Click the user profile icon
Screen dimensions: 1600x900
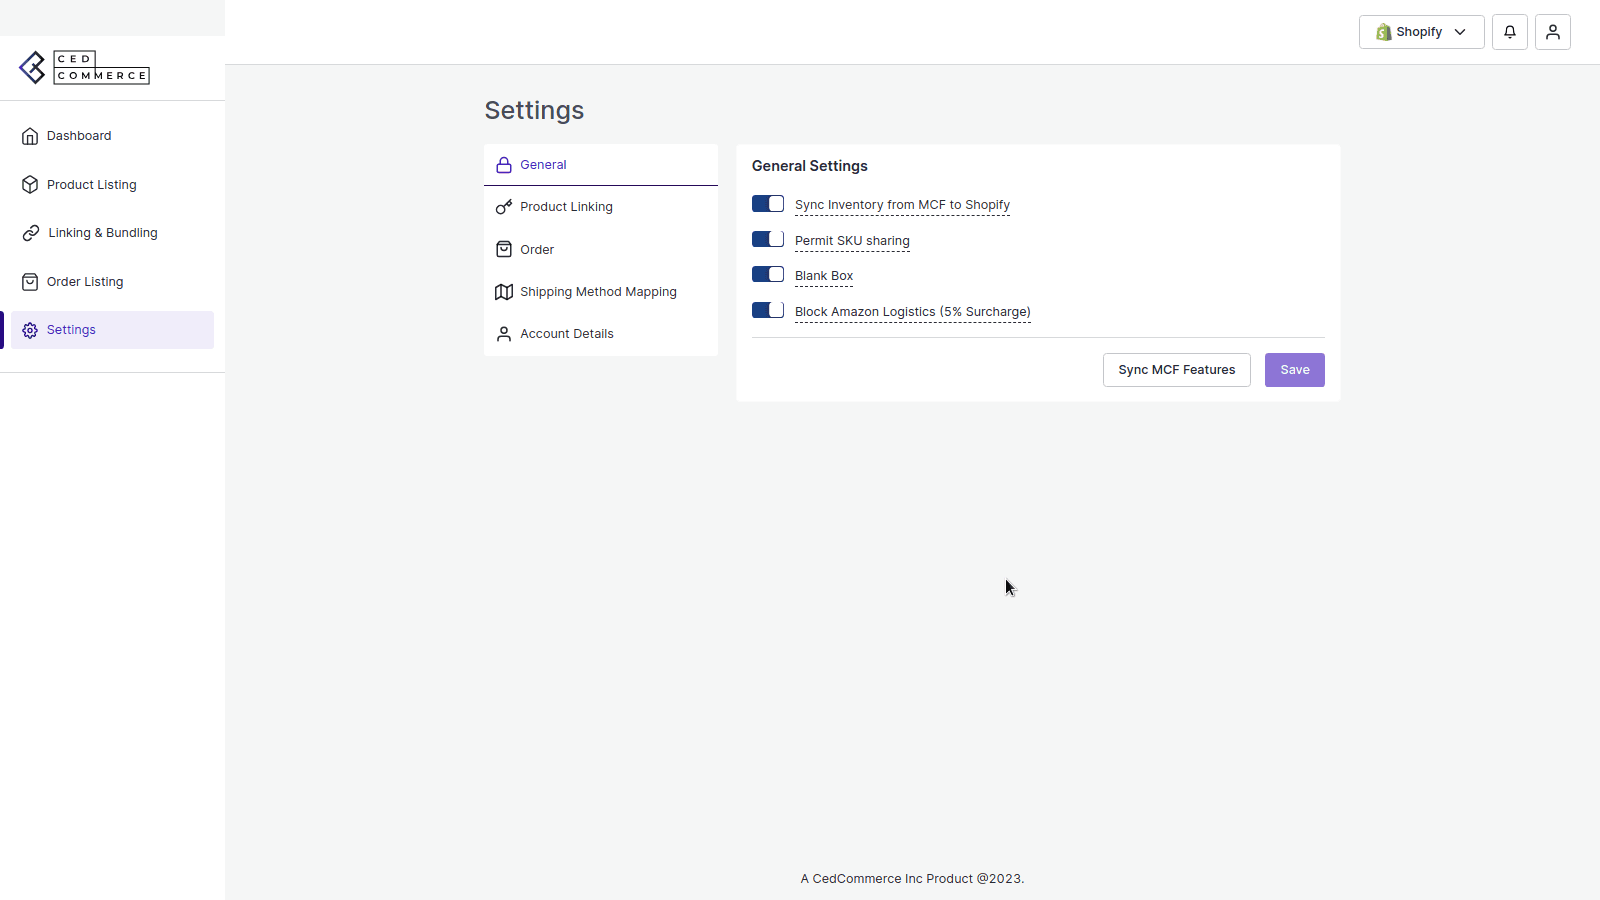(x=1552, y=31)
